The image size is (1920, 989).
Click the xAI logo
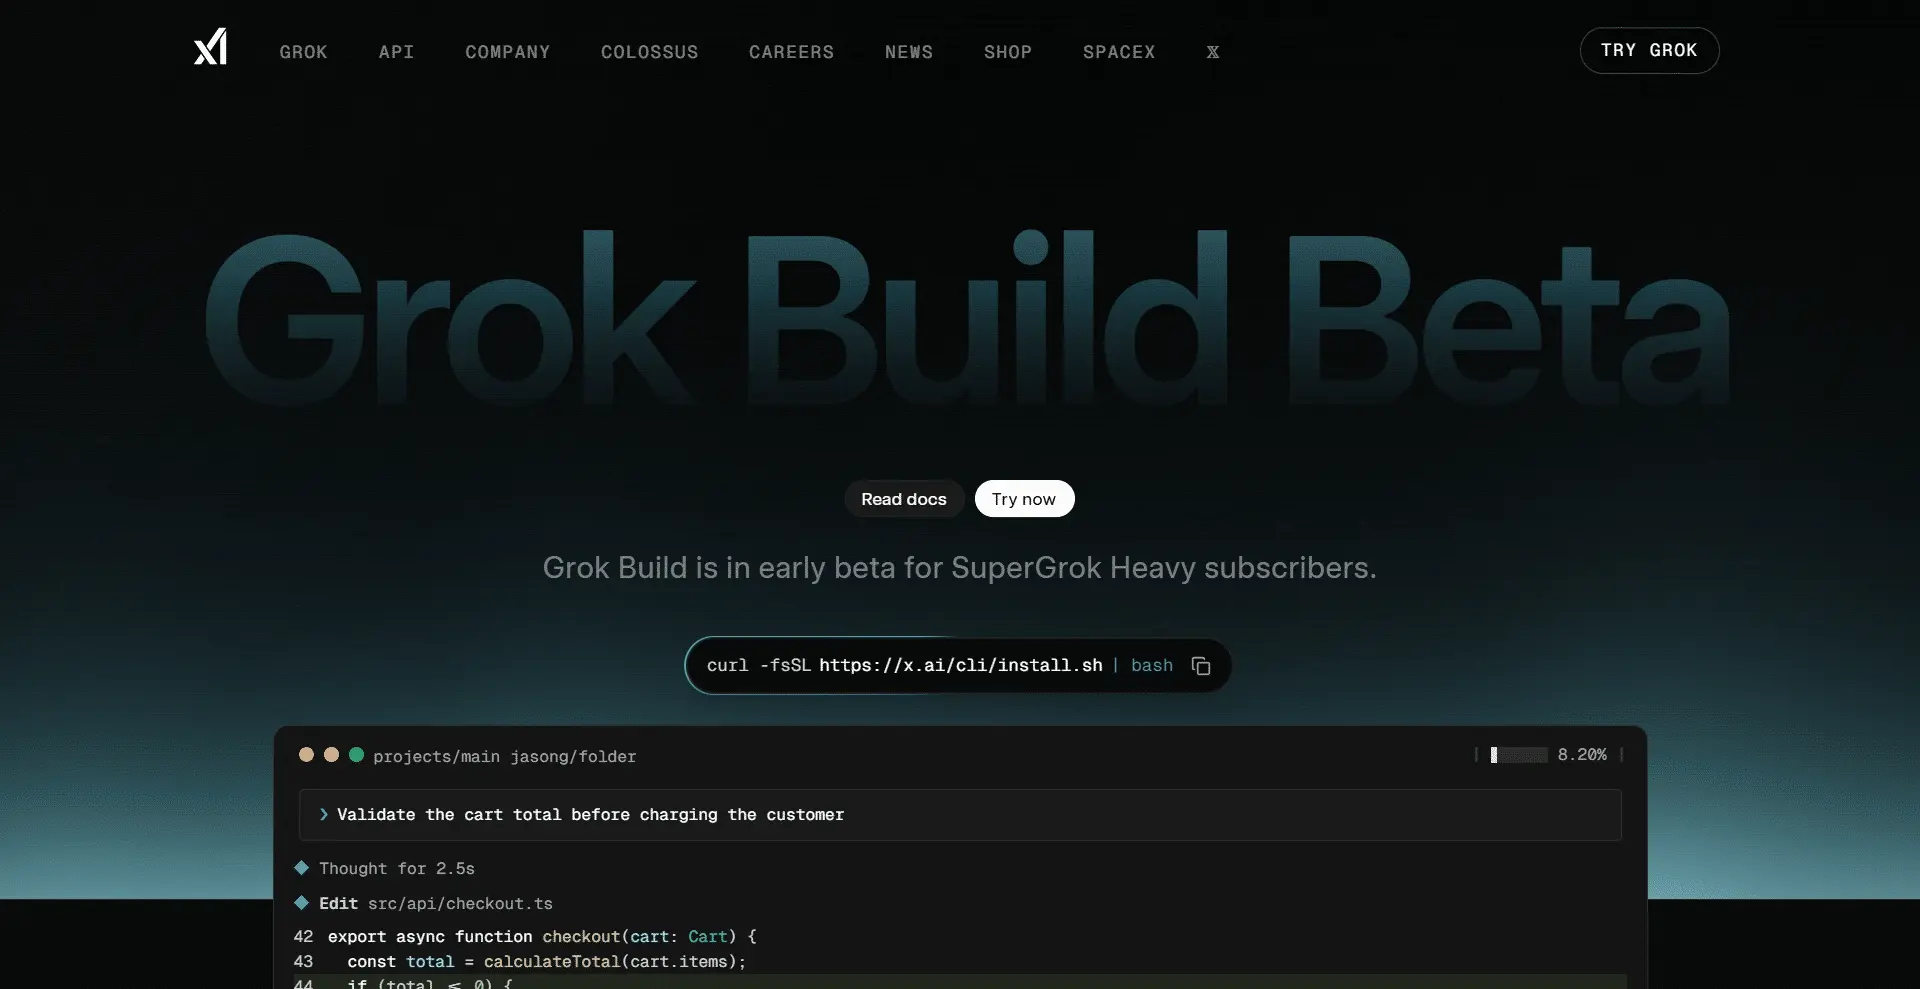(x=210, y=47)
